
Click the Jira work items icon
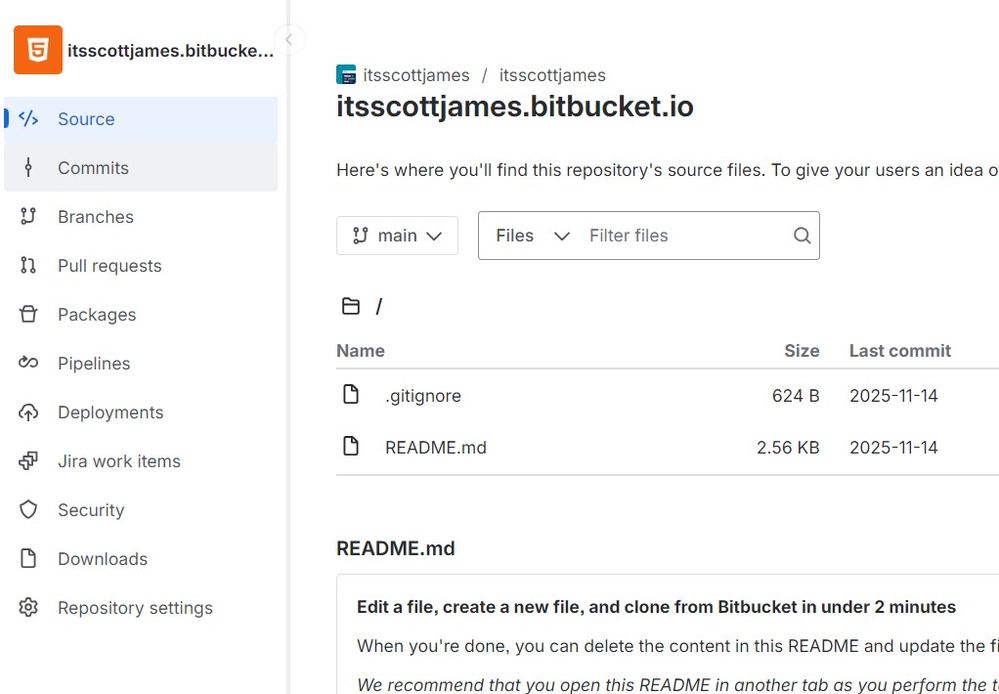tap(28, 461)
